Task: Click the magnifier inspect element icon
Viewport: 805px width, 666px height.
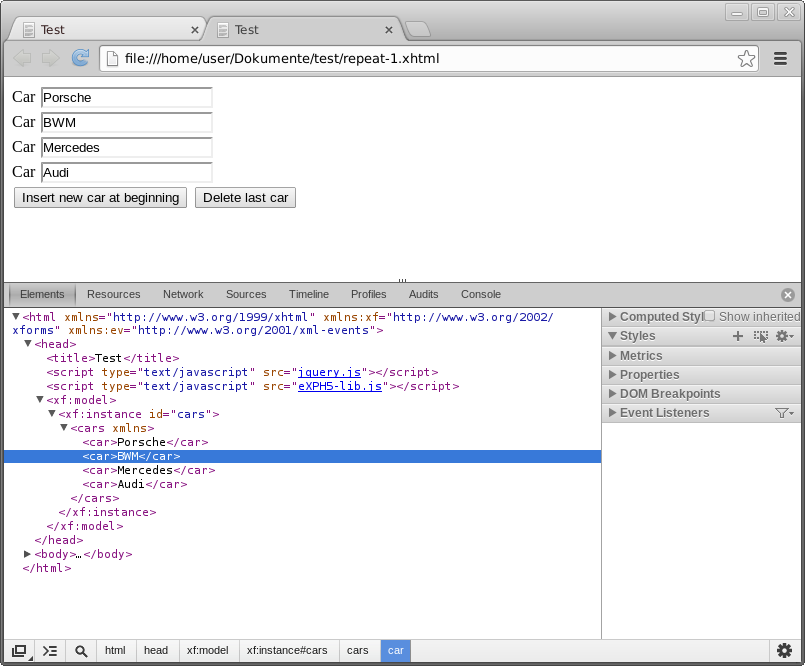Action: tap(81, 651)
